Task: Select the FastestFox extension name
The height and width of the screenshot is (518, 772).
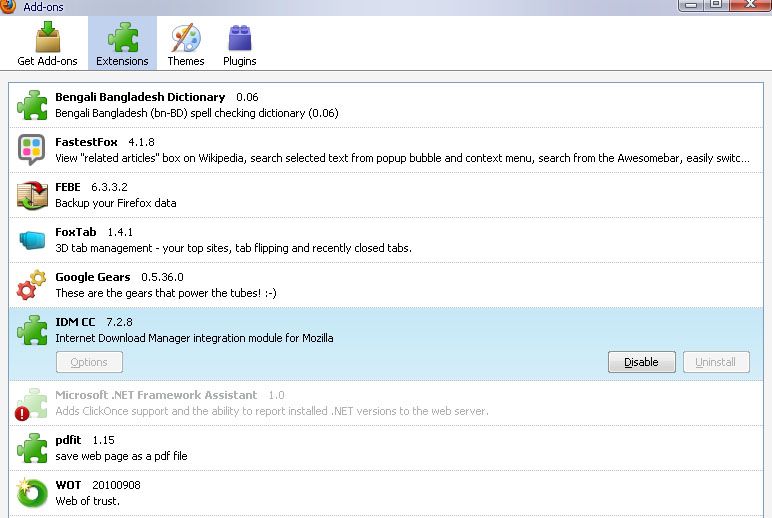Action: pyautogui.click(x=86, y=142)
